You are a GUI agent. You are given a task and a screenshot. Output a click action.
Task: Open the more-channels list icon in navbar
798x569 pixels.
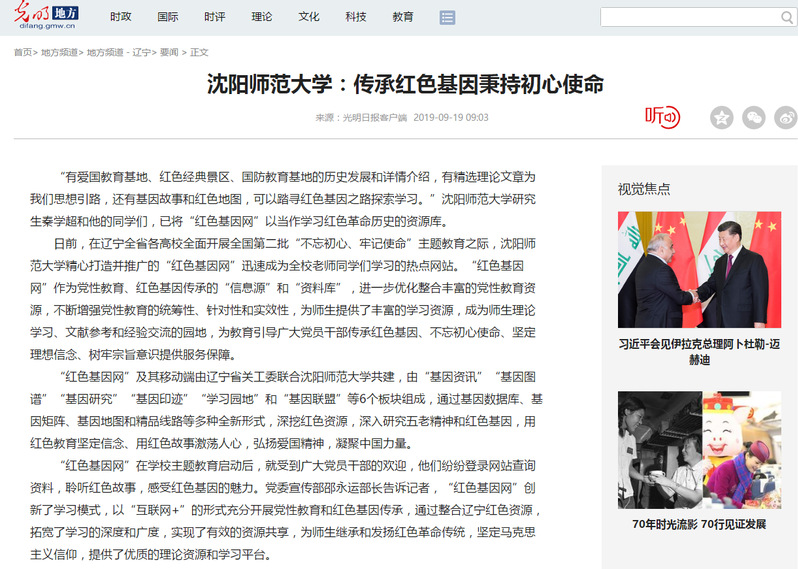coord(447,17)
